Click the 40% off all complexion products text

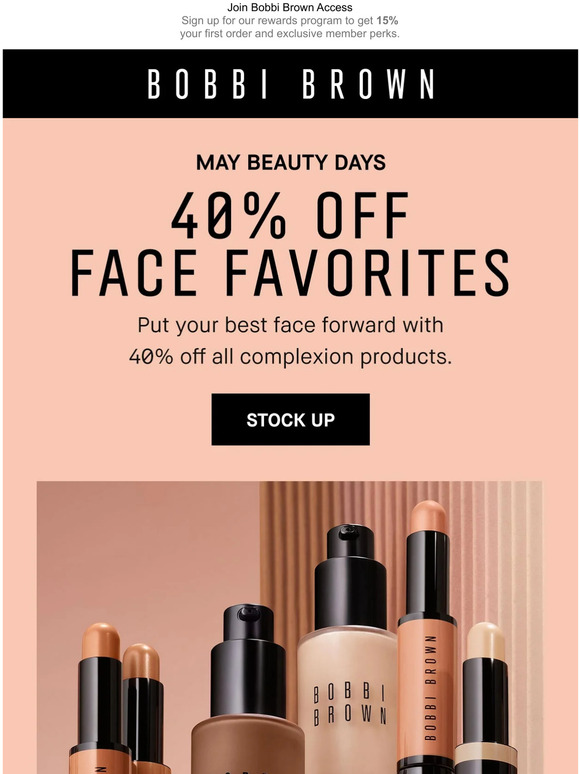tap(290, 356)
